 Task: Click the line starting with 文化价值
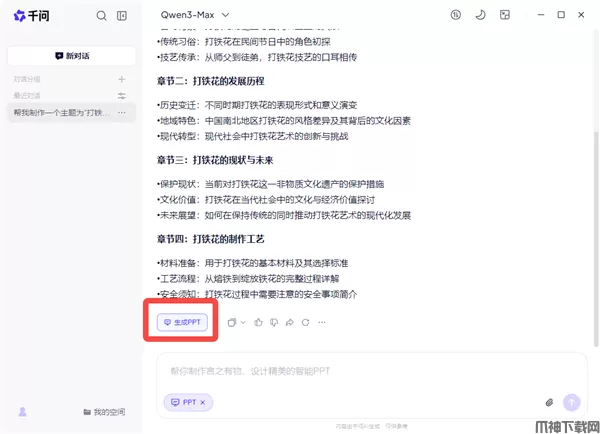click(266, 200)
